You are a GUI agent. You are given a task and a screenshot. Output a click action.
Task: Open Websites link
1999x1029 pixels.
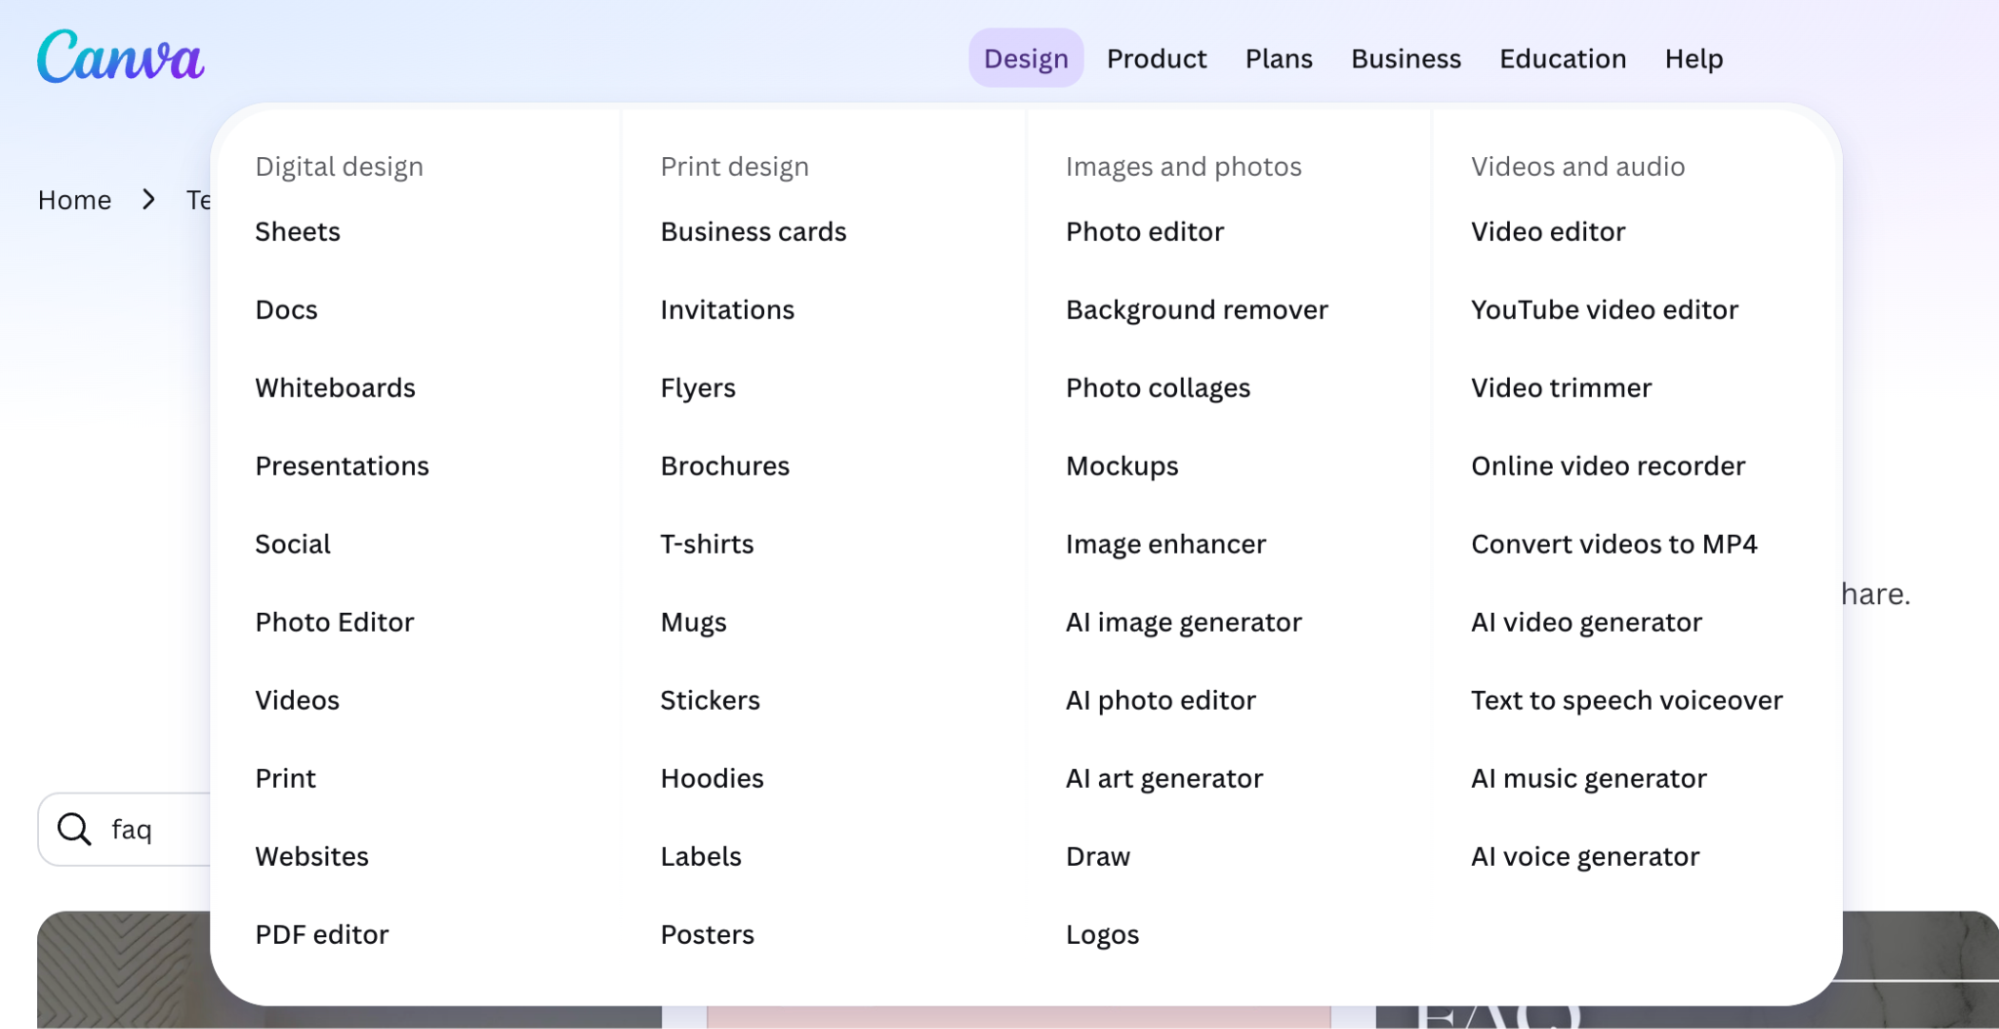point(312,856)
